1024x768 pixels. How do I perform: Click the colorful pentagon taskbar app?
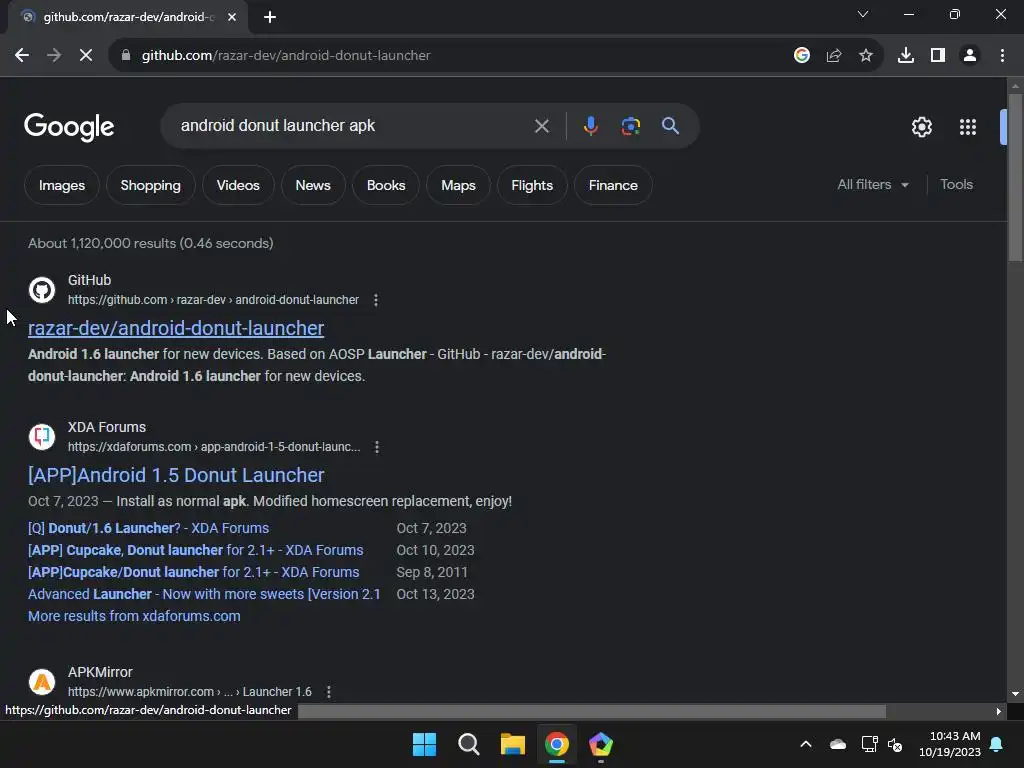(x=601, y=744)
